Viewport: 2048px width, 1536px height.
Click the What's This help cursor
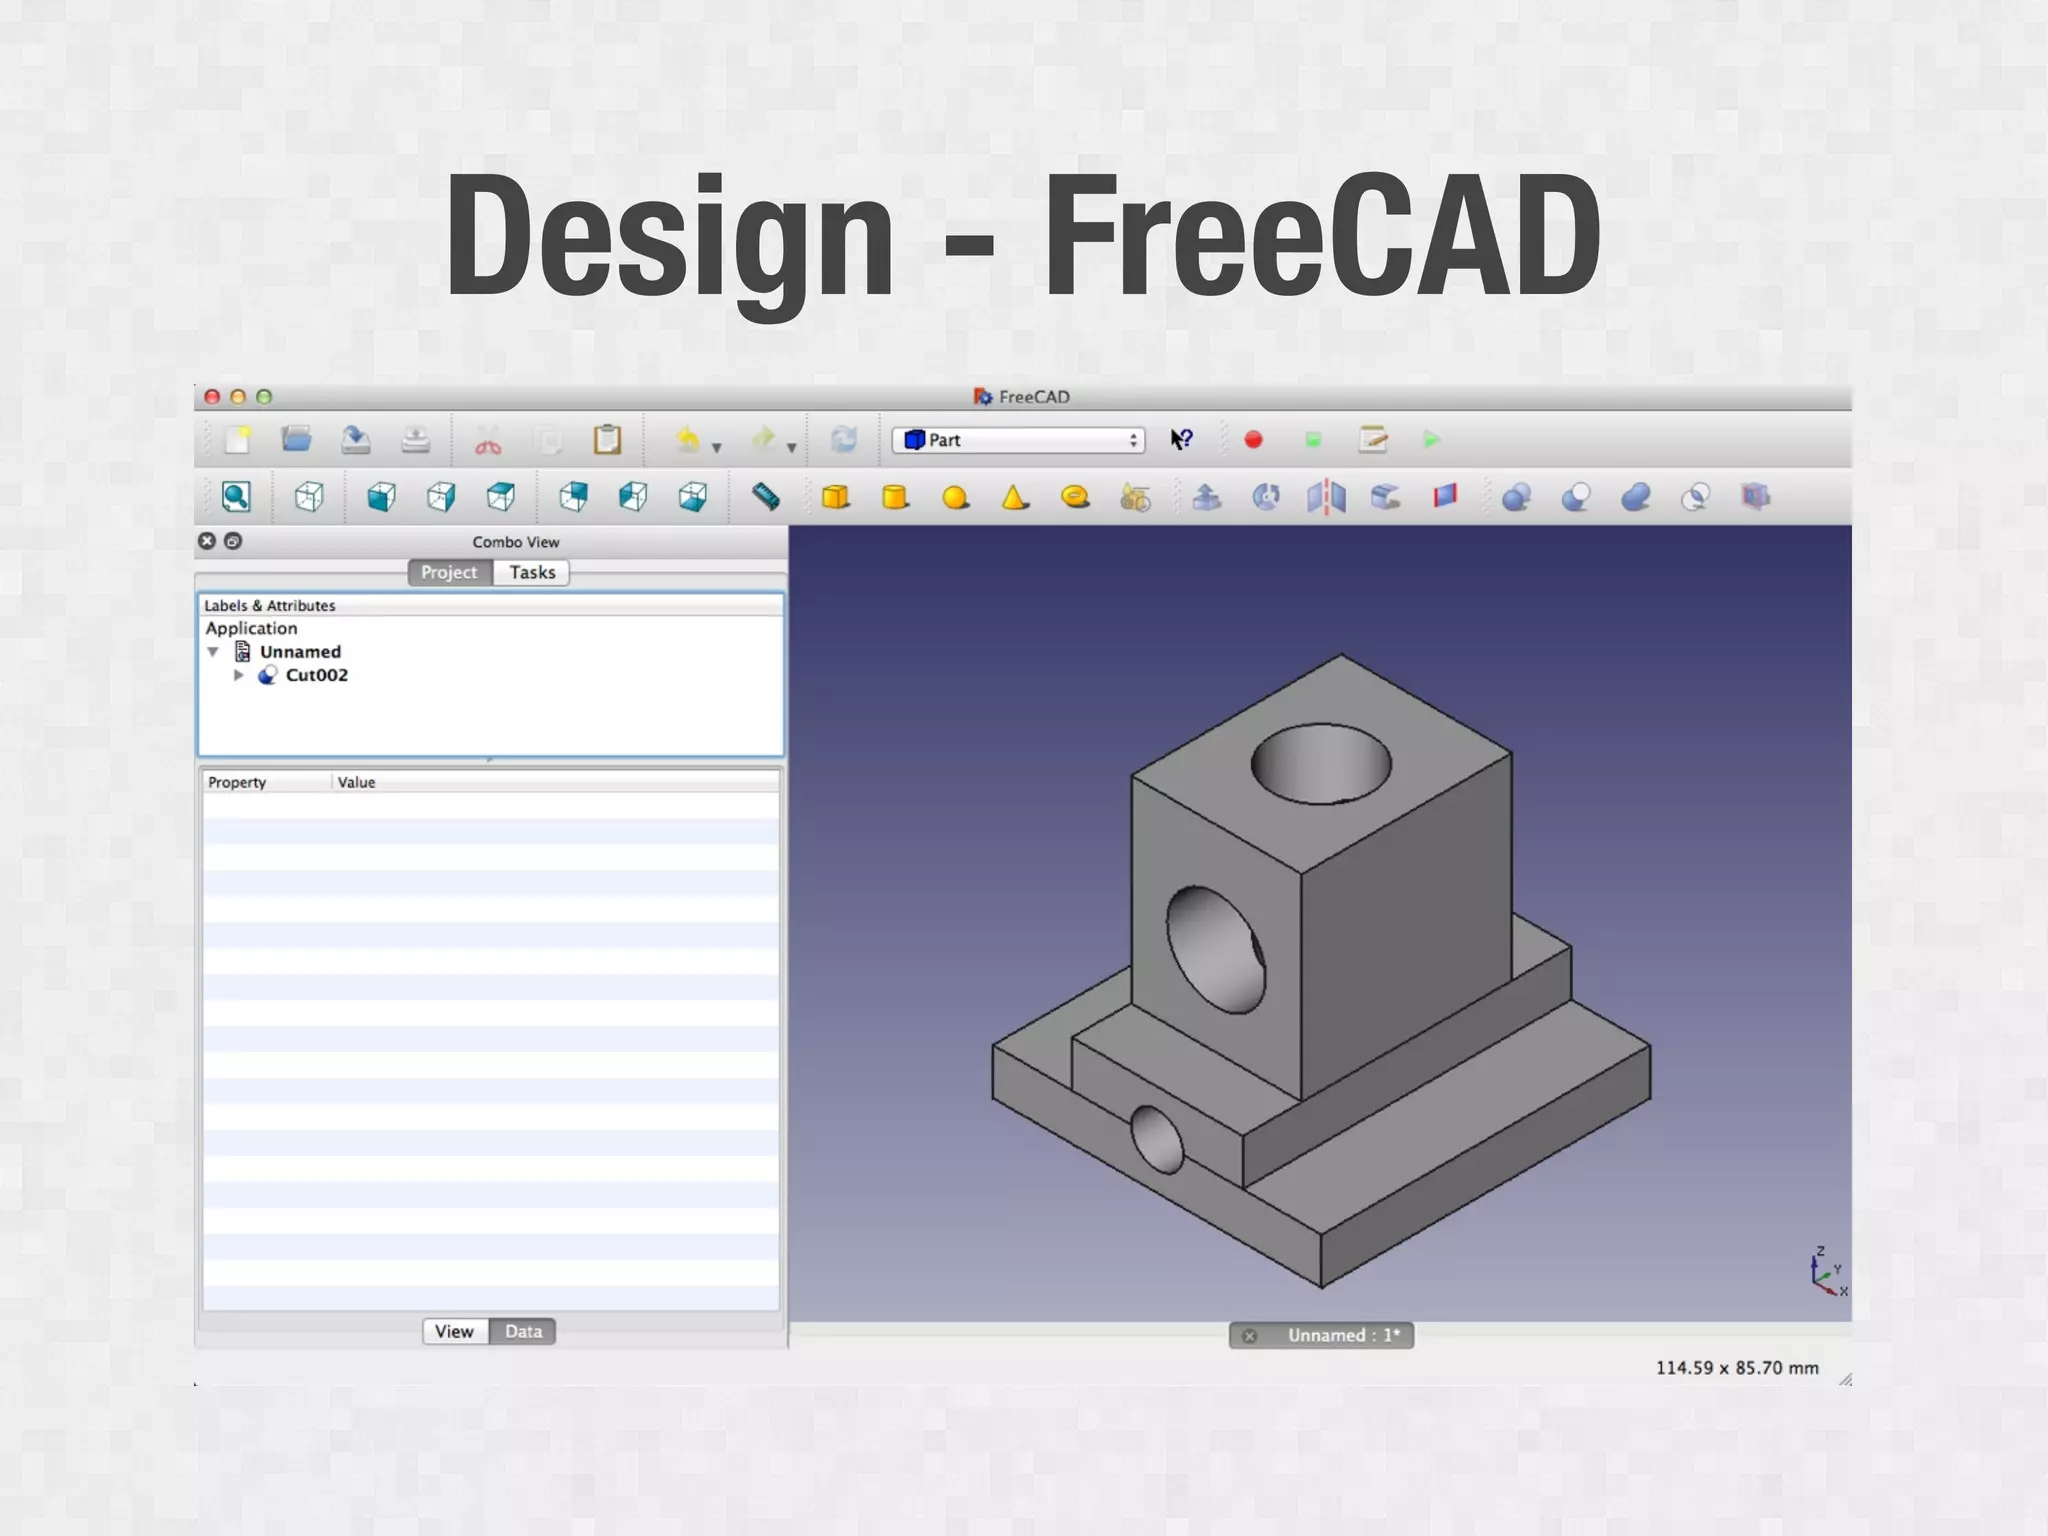click(x=1182, y=440)
